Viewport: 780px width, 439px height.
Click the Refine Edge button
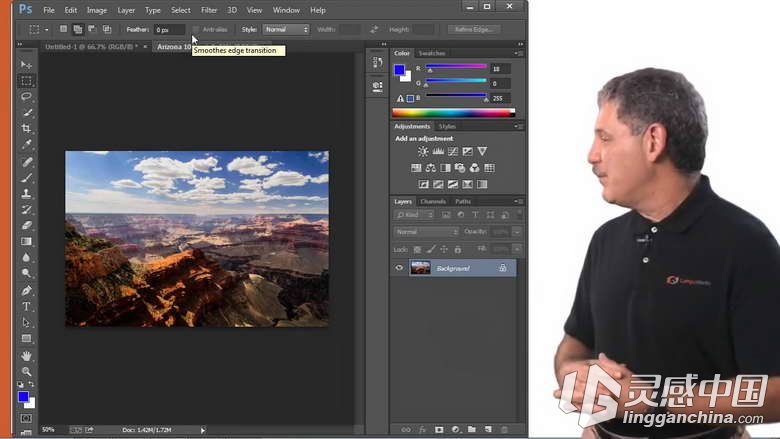click(x=473, y=29)
